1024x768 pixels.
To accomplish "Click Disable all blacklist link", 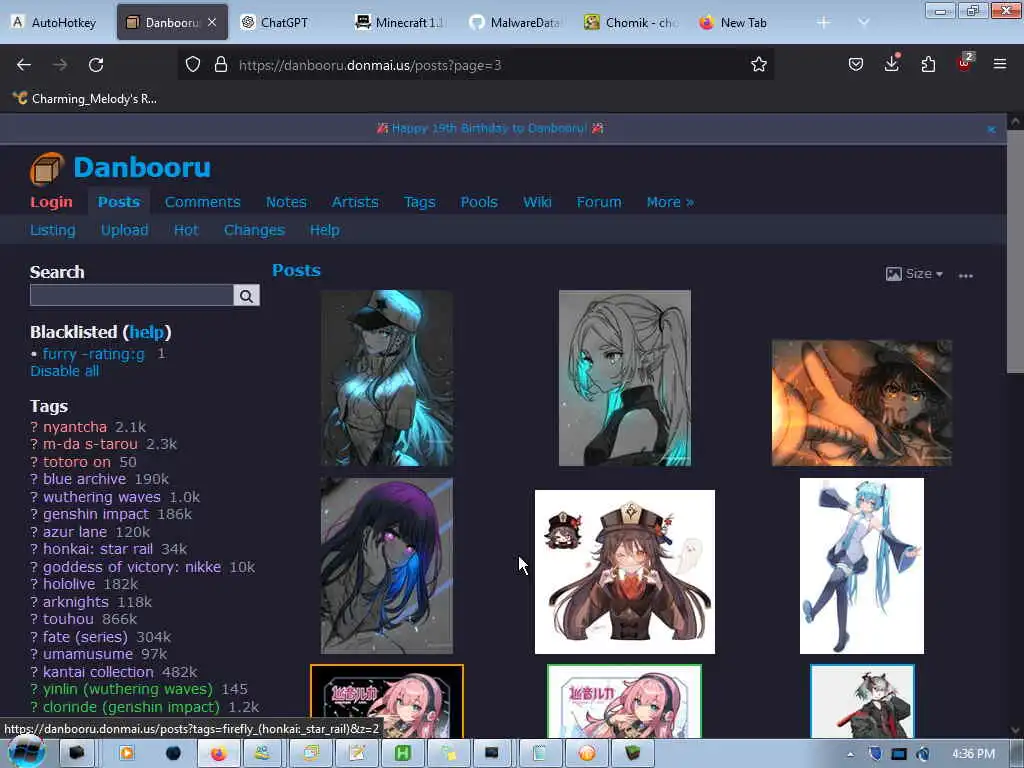I will point(65,371).
